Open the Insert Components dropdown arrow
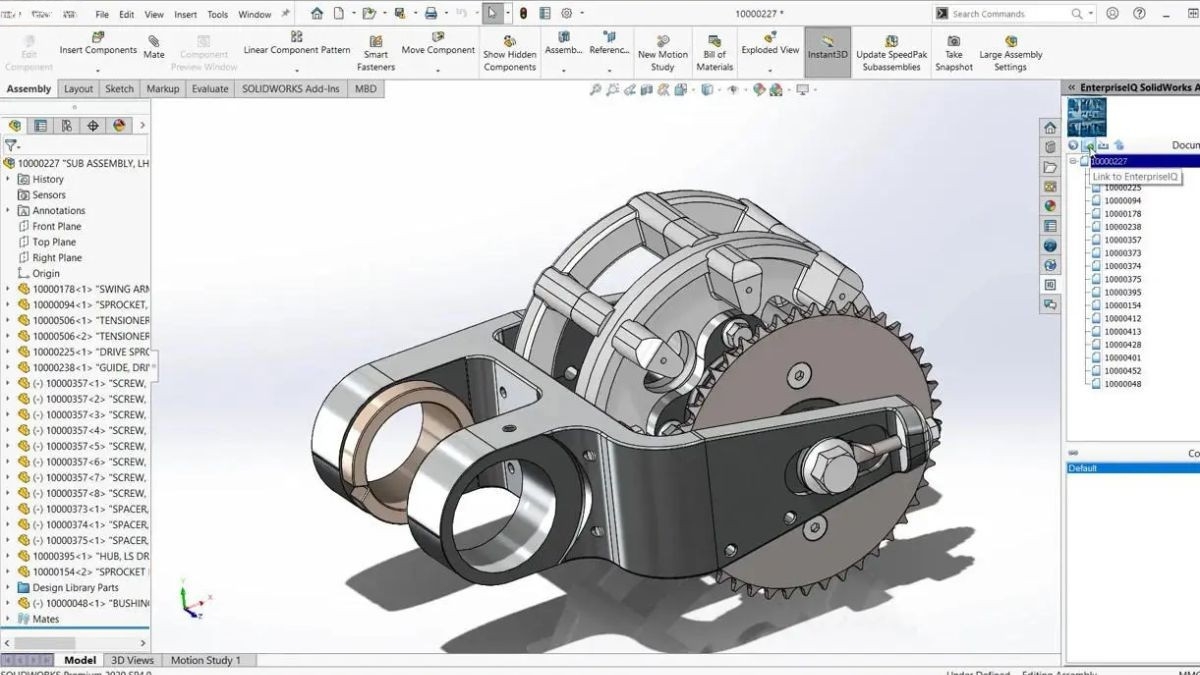The width and height of the screenshot is (1200, 675). [x=98, y=70]
